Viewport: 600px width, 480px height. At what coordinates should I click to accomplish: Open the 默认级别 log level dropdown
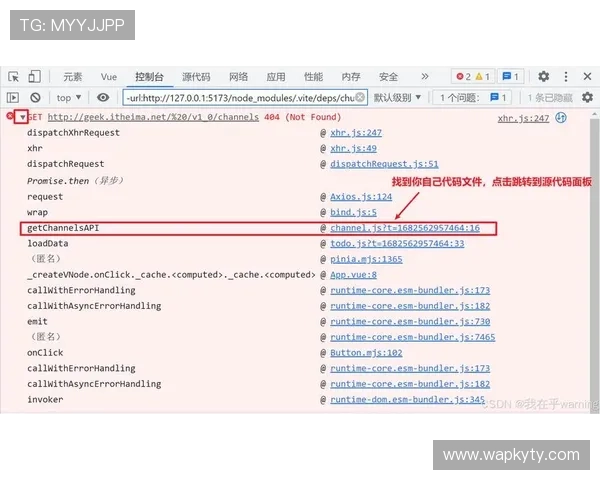click(x=397, y=98)
